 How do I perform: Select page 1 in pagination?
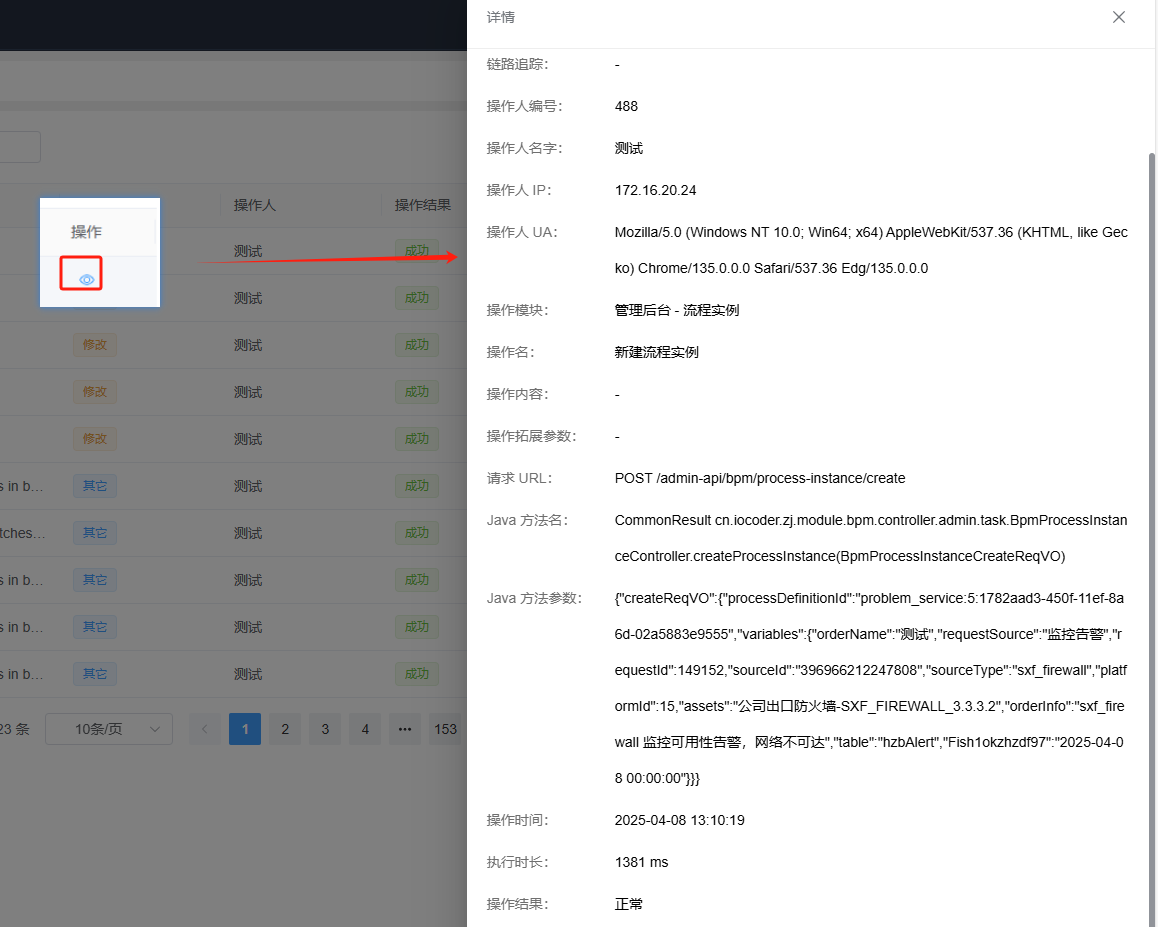click(x=245, y=729)
